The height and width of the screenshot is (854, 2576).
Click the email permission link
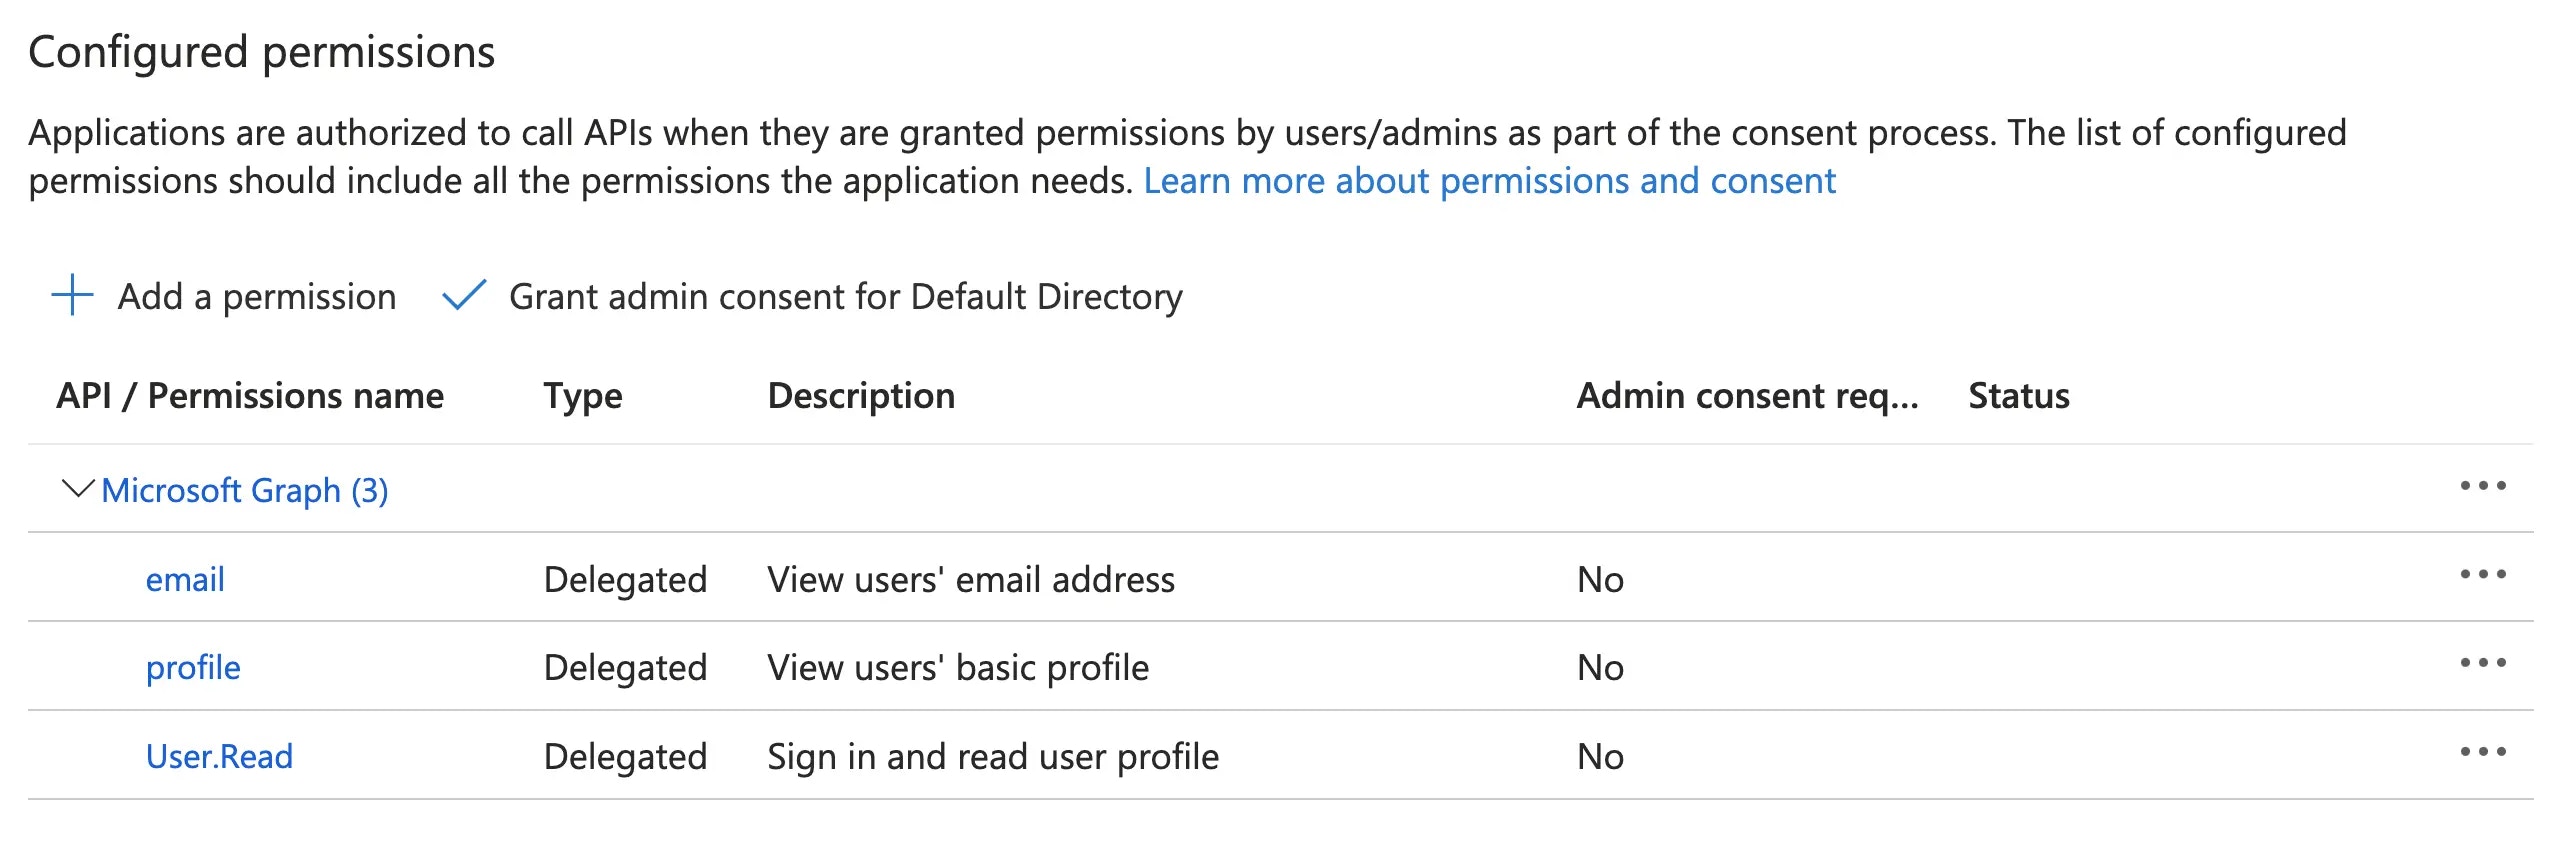[185, 580]
